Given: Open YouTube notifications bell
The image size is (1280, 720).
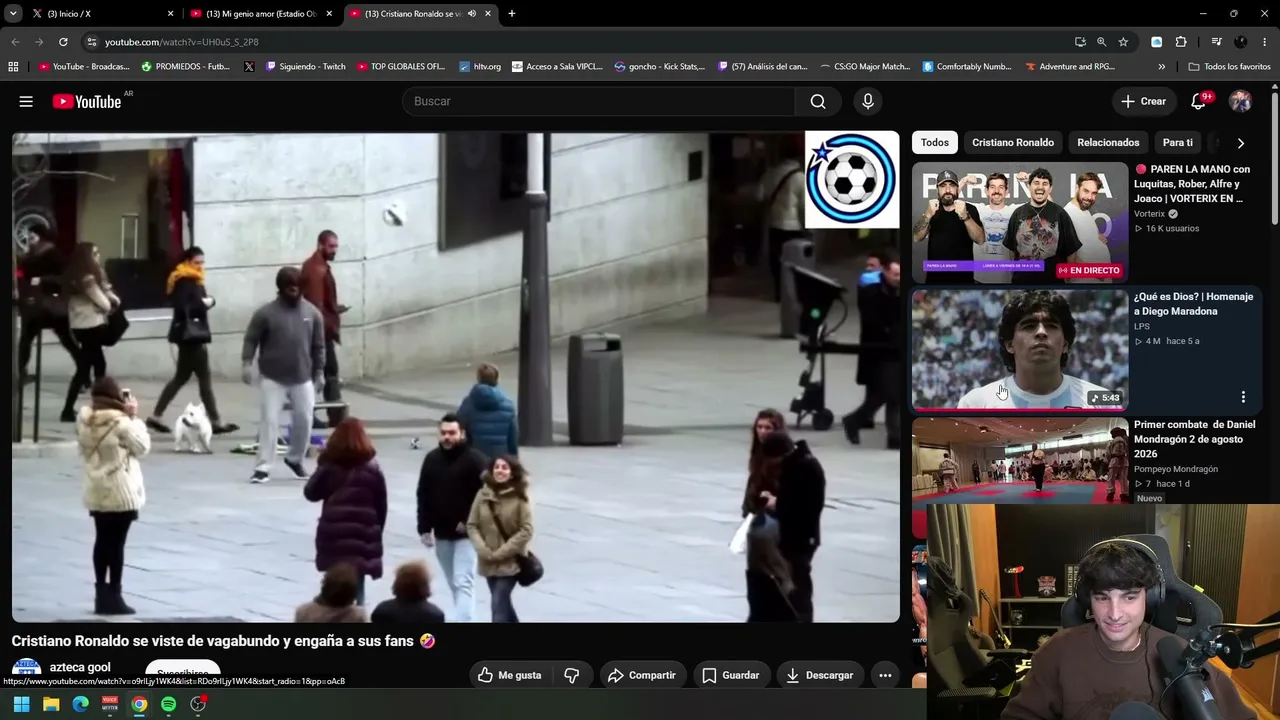Looking at the screenshot, I should tap(1198, 101).
